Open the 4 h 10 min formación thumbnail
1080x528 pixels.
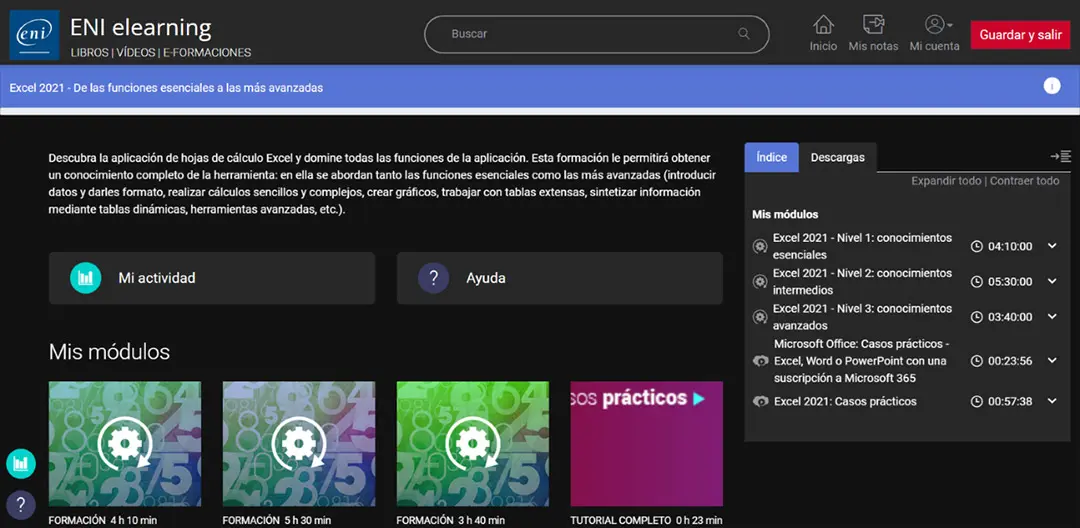(x=125, y=444)
